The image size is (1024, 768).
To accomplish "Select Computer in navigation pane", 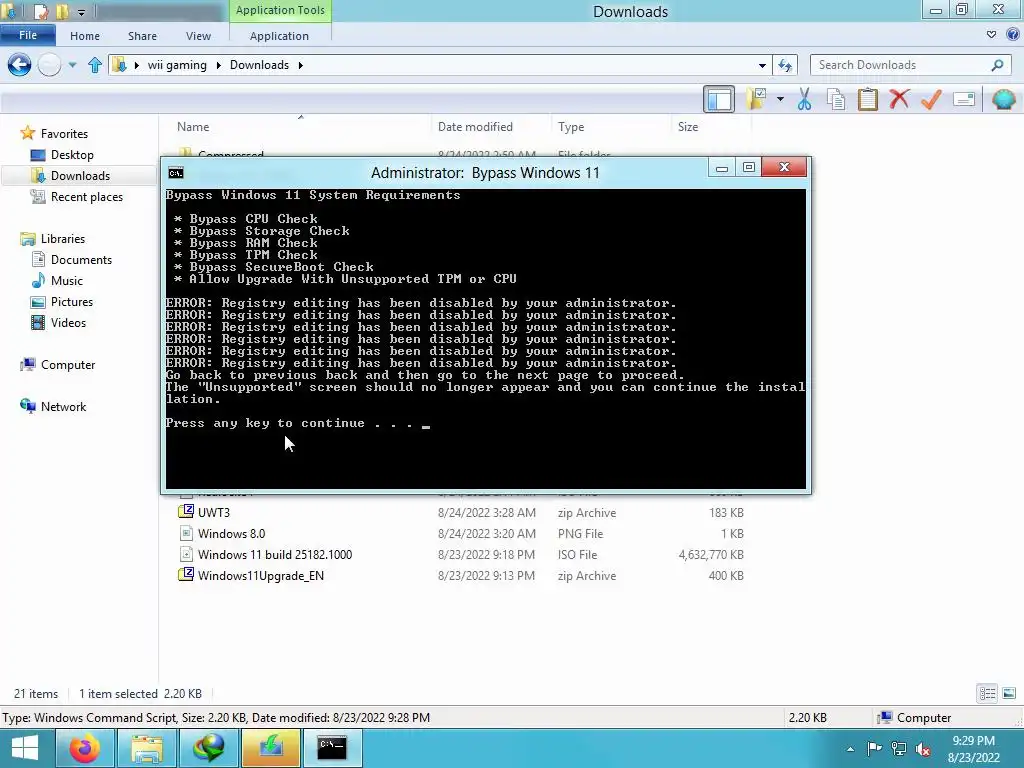I will [x=68, y=364].
